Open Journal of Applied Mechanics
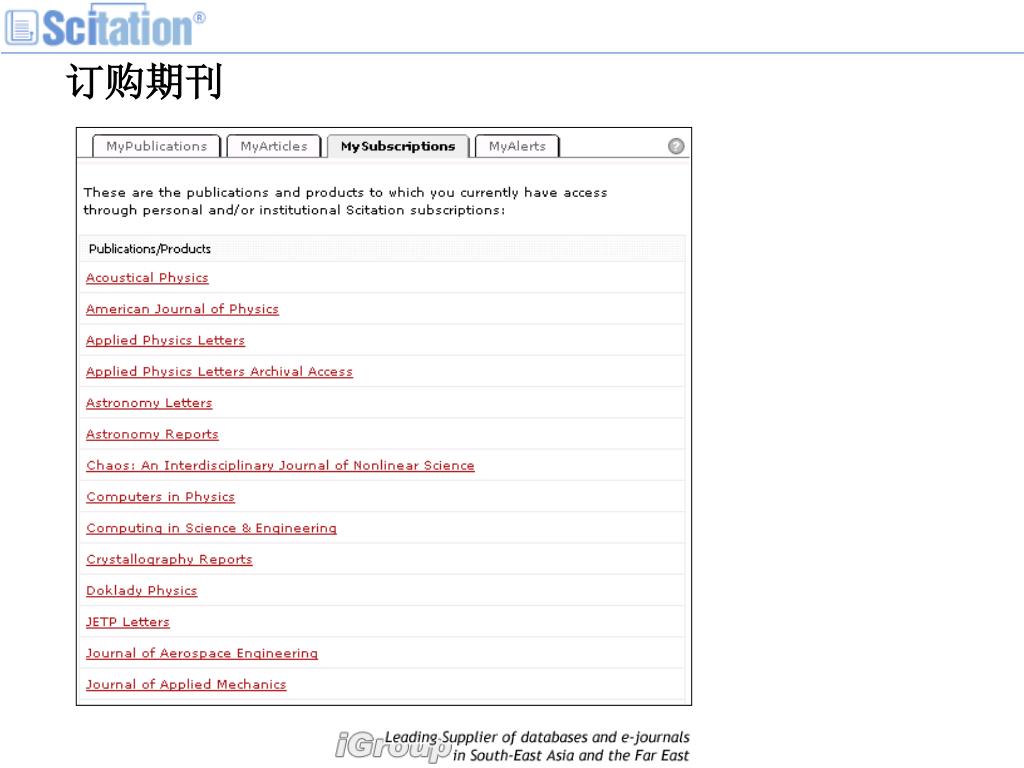Viewport: 1024px width, 768px height. pyautogui.click(x=186, y=685)
